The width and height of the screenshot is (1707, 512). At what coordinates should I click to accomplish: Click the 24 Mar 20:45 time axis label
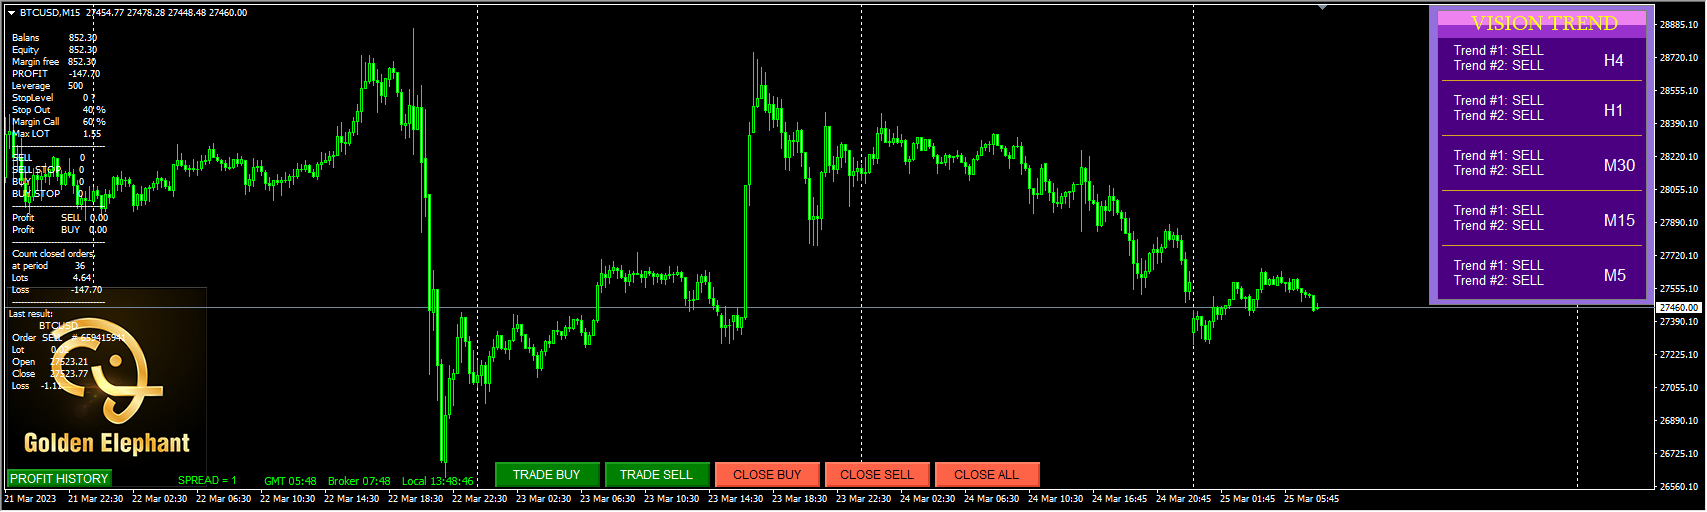click(x=1183, y=498)
